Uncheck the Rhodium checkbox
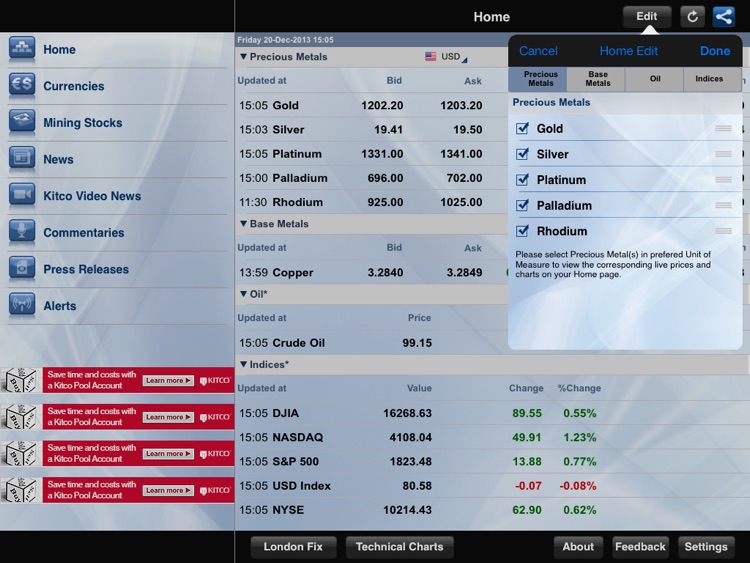 tap(522, 231)
